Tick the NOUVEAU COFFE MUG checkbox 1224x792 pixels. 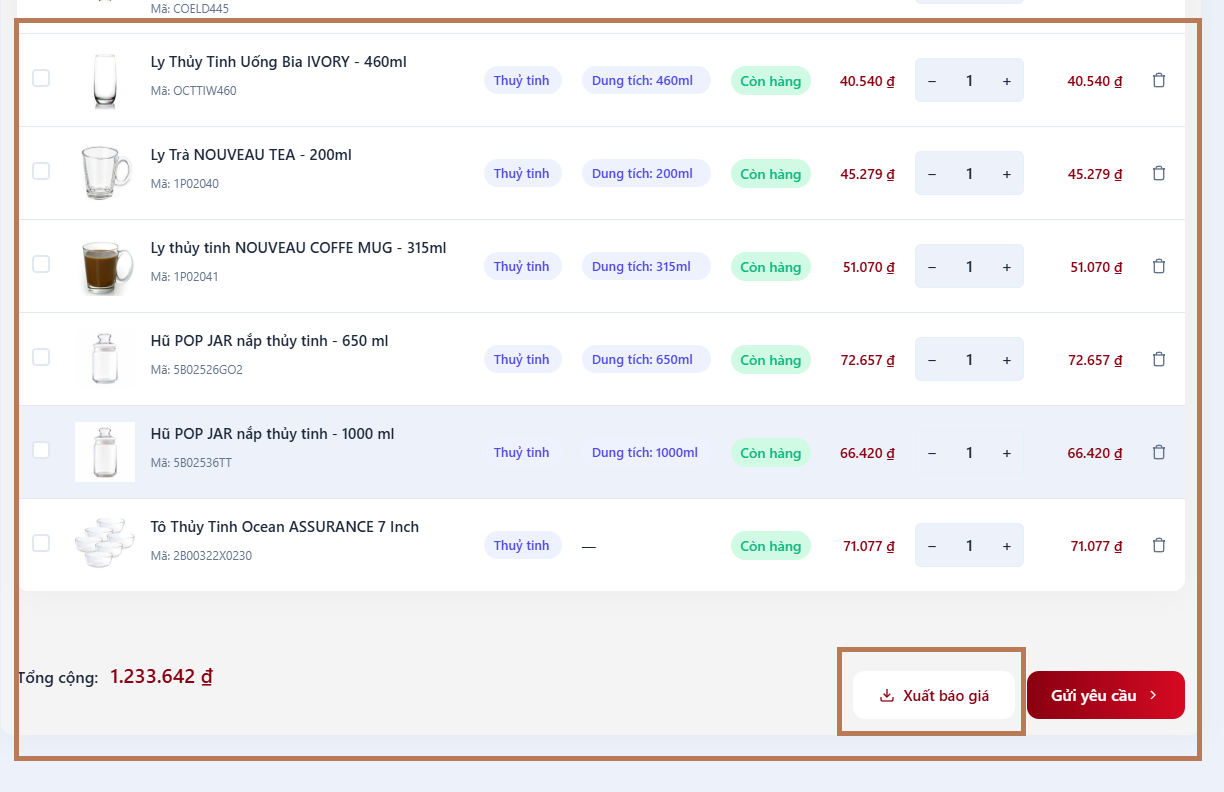pos(41,264)
